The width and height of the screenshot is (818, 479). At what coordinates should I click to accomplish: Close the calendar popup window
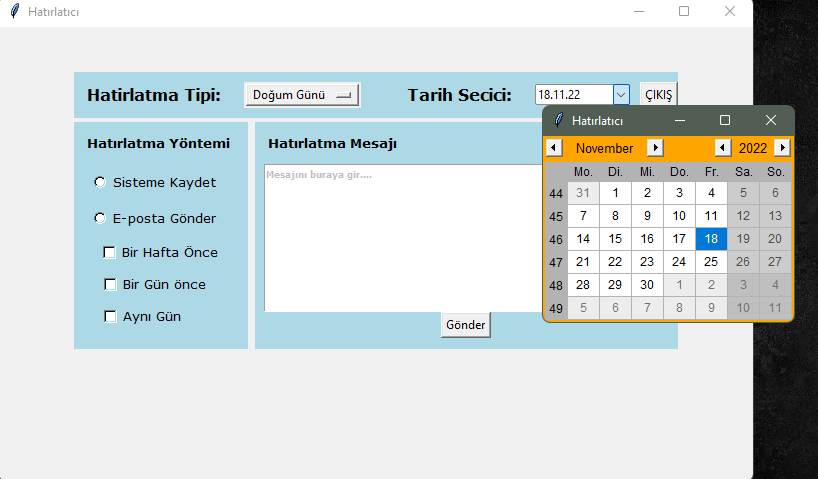(x=771, y=121)
